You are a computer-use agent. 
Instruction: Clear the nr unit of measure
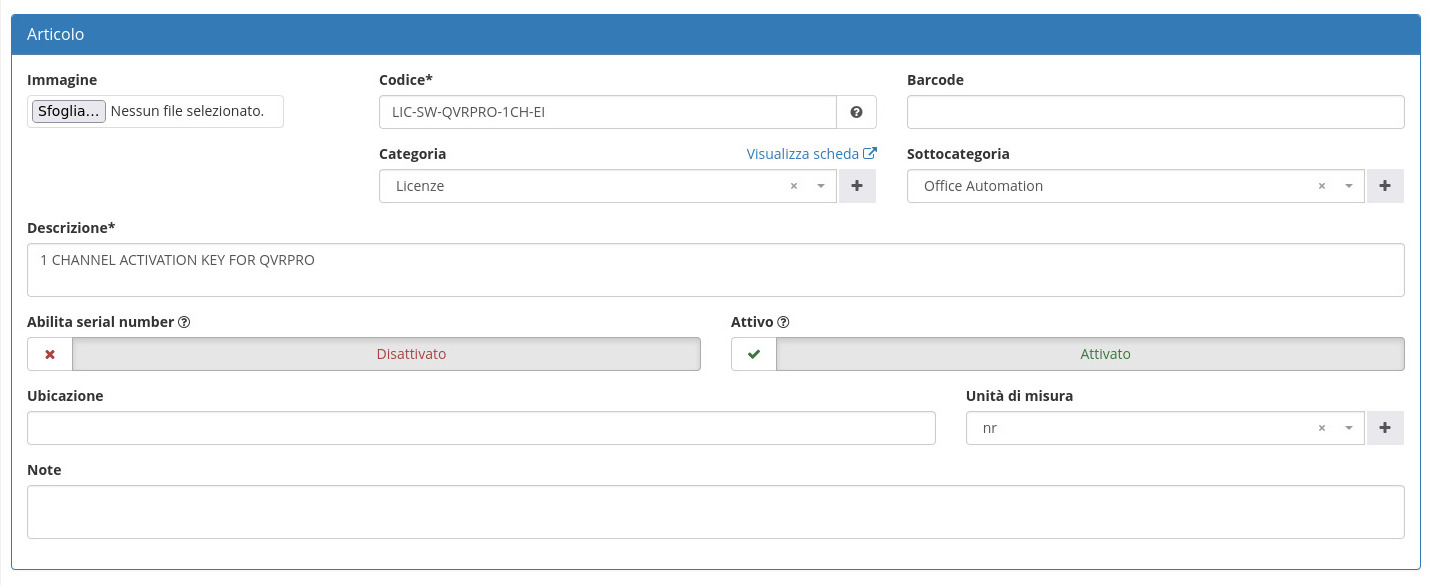1322,428
